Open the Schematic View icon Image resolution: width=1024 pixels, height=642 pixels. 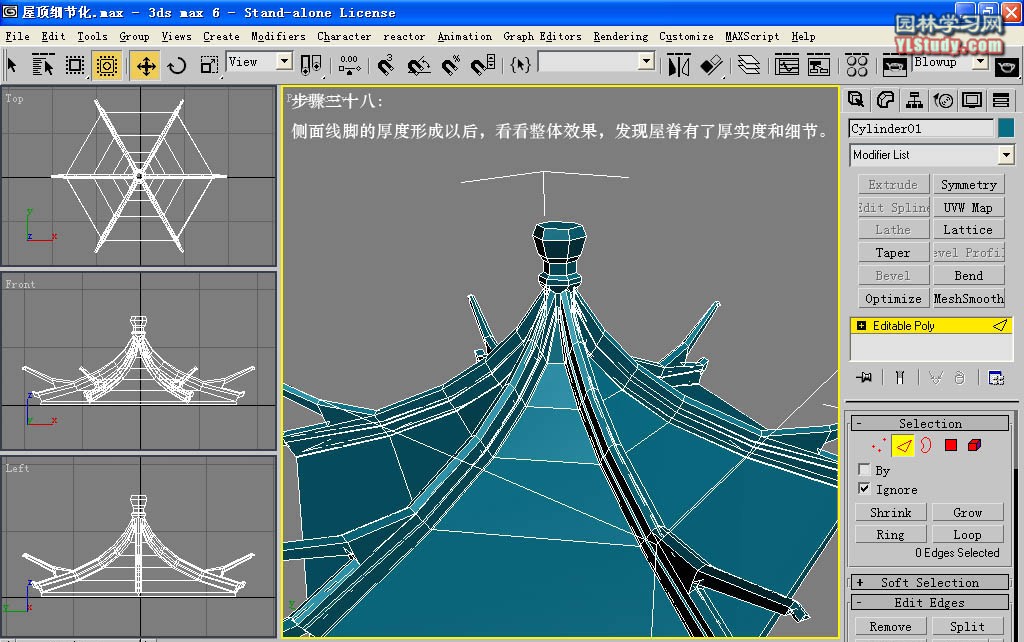(818, 65)
